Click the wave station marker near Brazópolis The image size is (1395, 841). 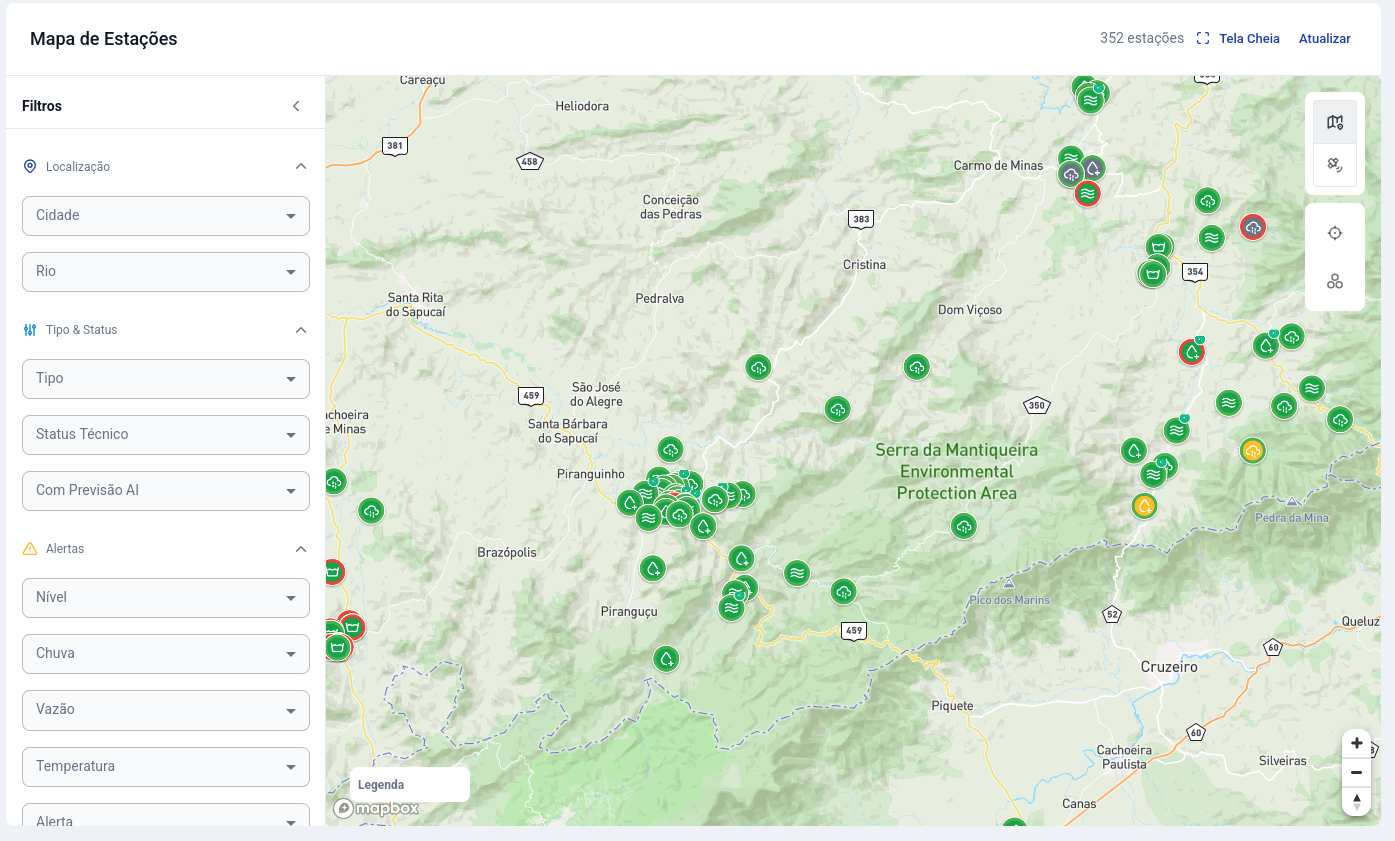point(650,518)
